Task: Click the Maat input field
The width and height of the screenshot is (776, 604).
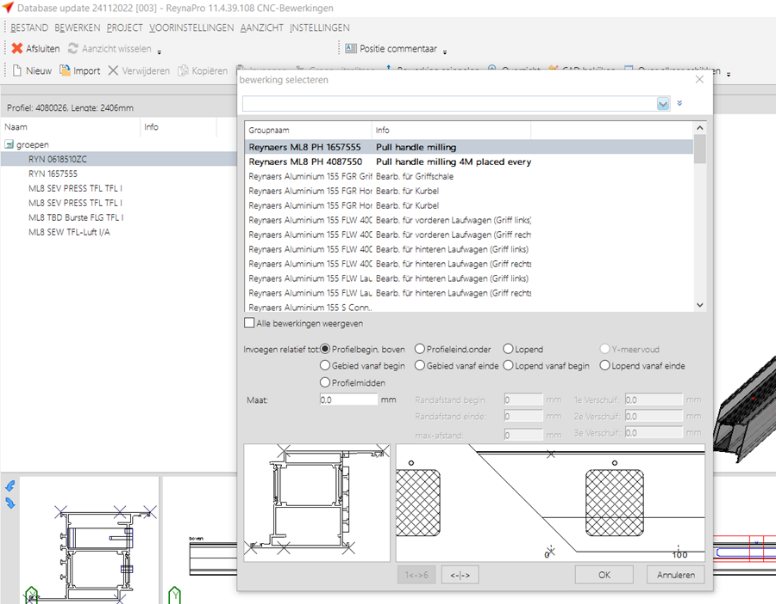Action: [348, 399]
